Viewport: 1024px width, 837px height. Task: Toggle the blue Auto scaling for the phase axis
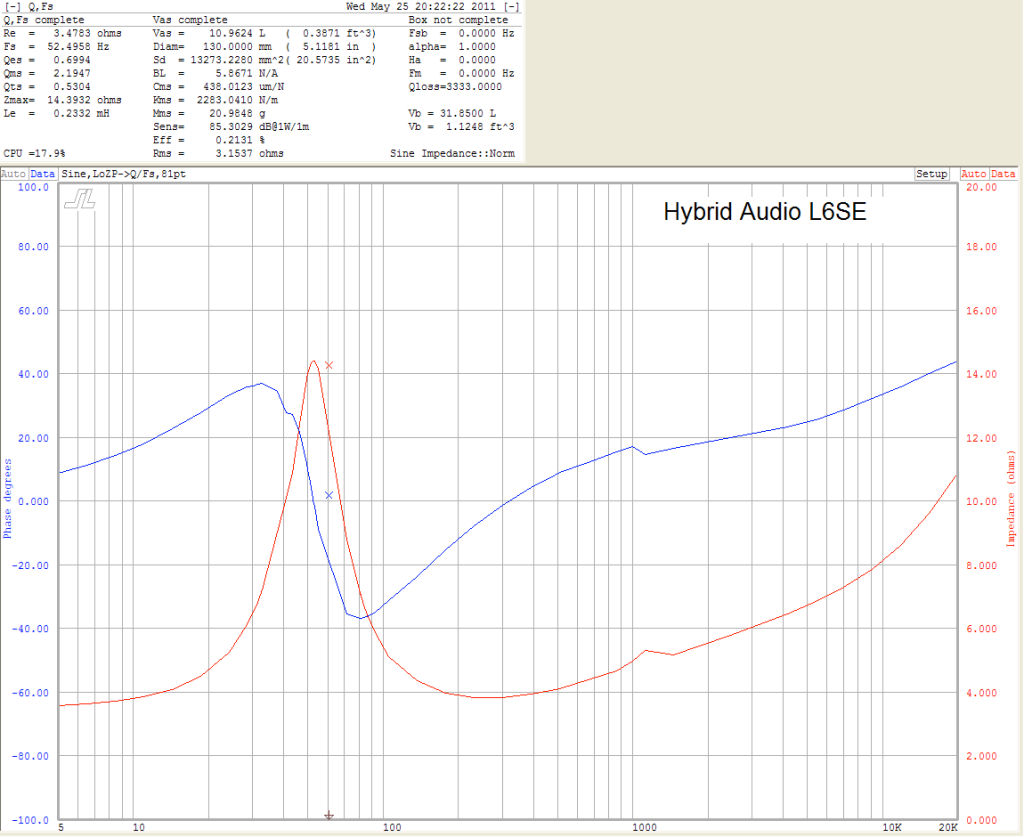tap(13, 174)
